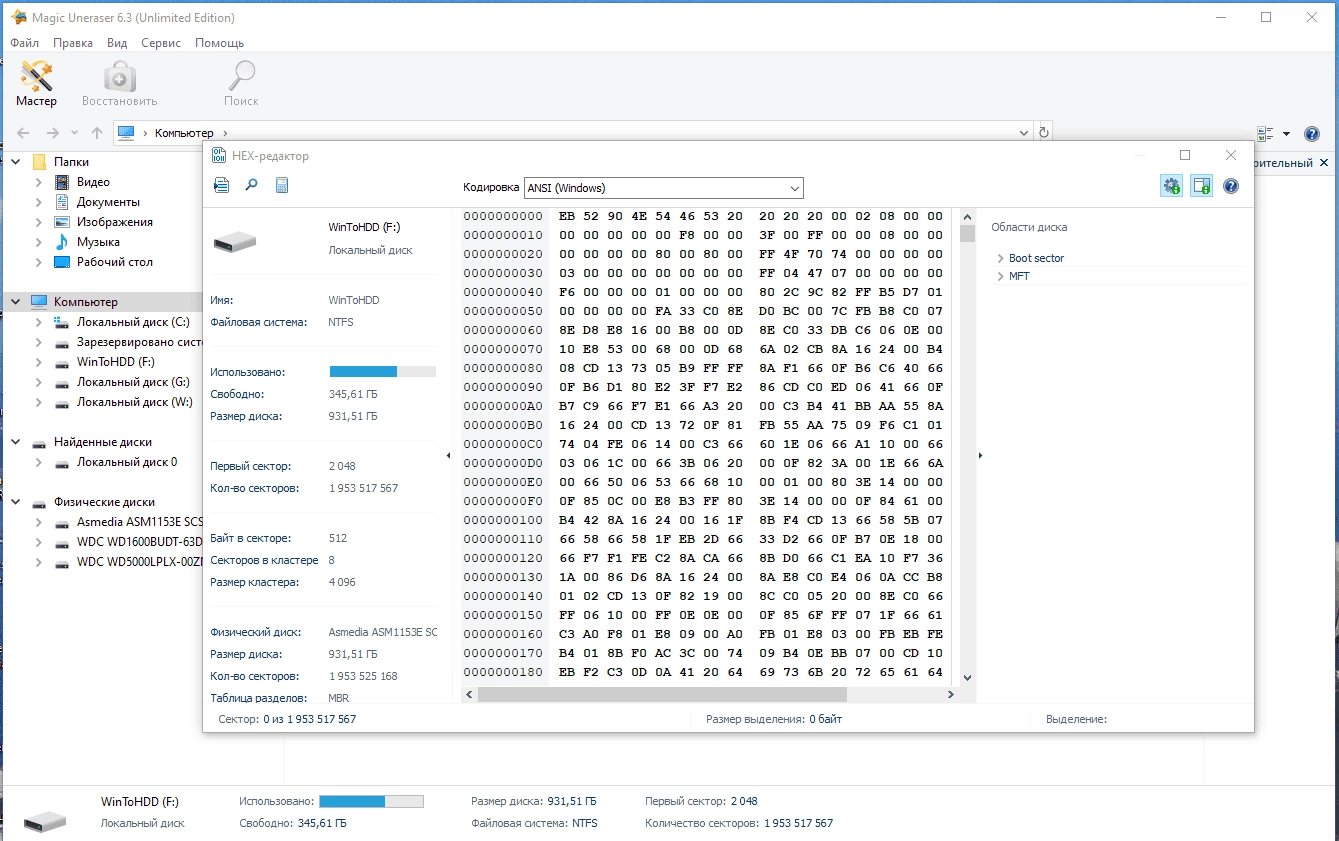Viewport: 1339px width, 841px height.
Task: Open the Сервис menu
Action: [161, 43]
